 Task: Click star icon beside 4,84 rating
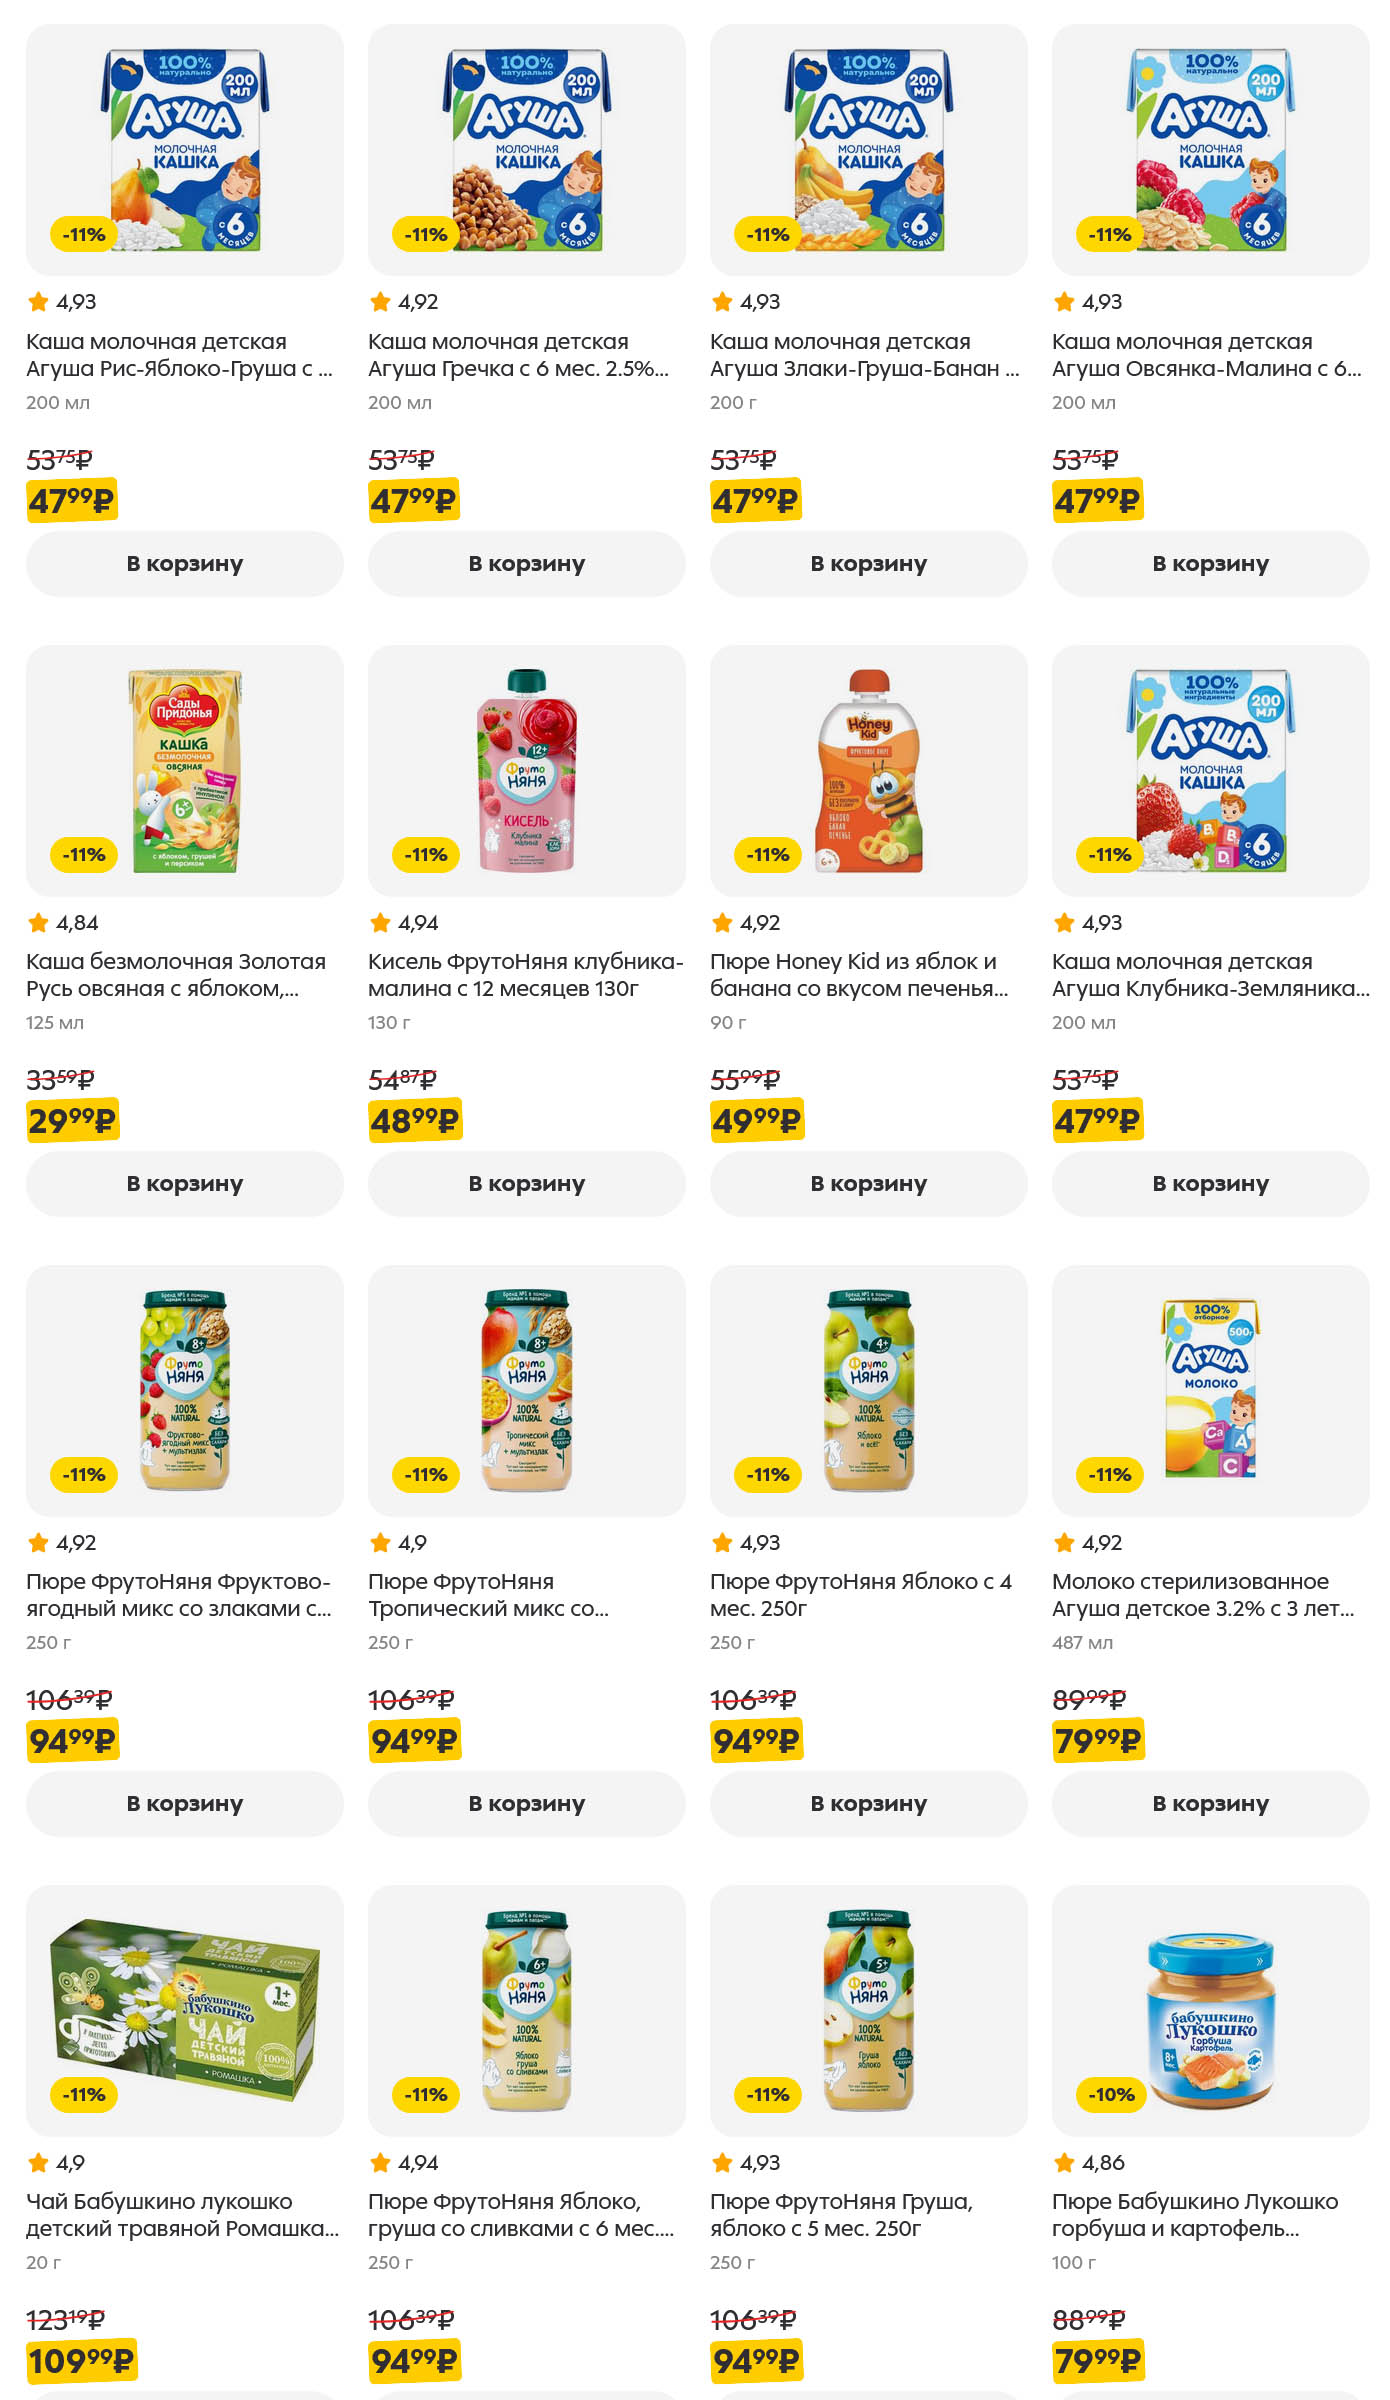pyautogui.click(x=38, y=923)
